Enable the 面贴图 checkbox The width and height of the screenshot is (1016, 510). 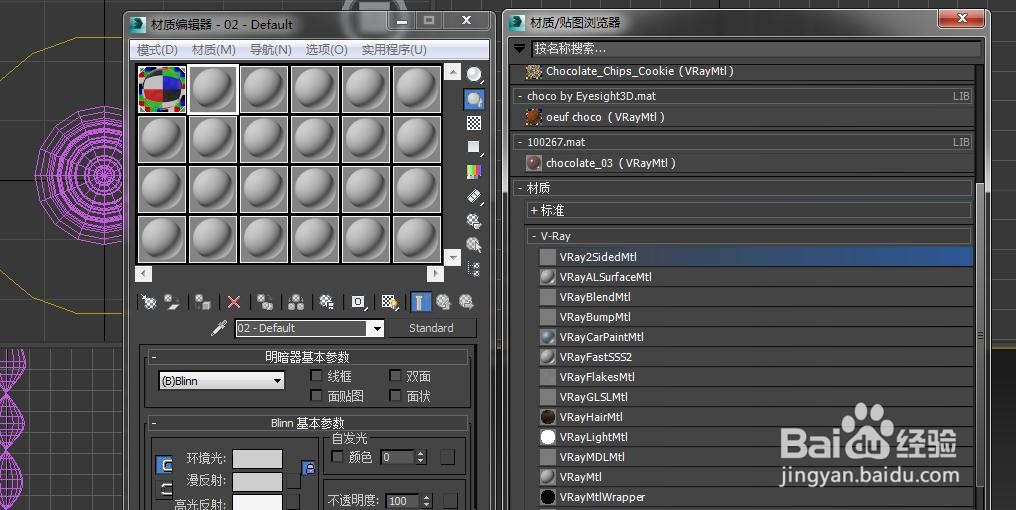click(x=316, y=395)
